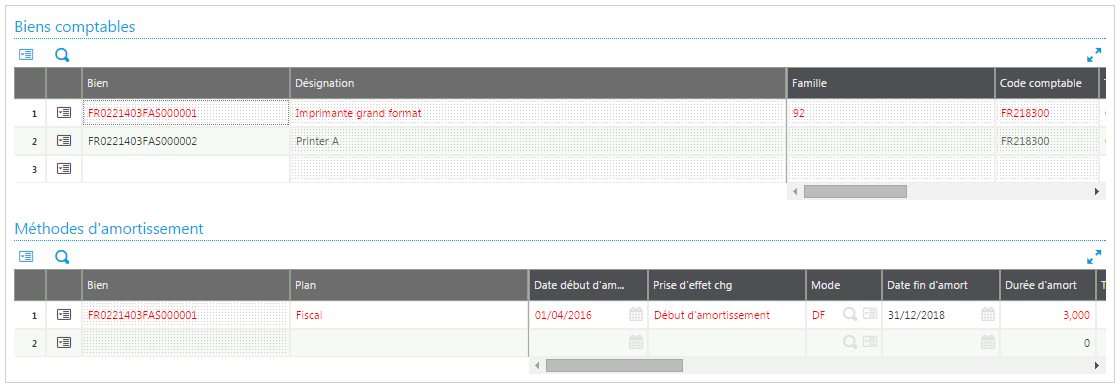Open Mode lookup magnifier in empty row 2
Viewport: 1120px width, 386px height.
point(849,342)
